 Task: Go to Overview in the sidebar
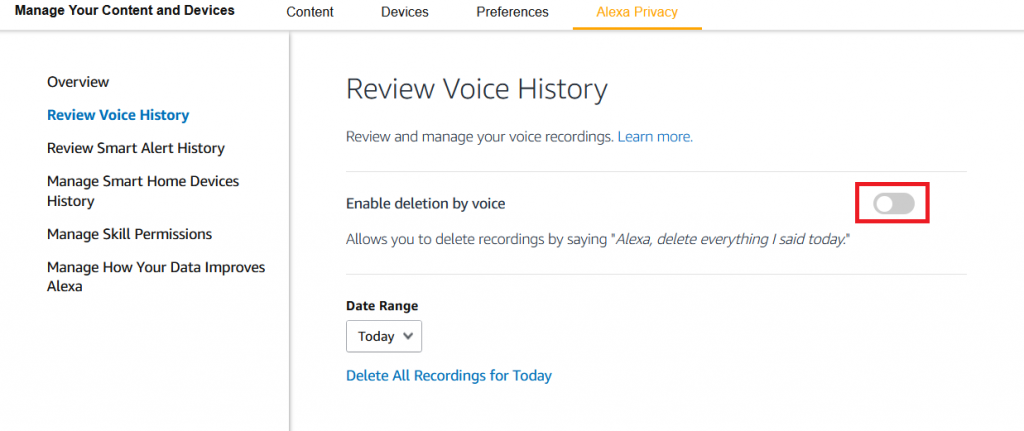point(78,82)
